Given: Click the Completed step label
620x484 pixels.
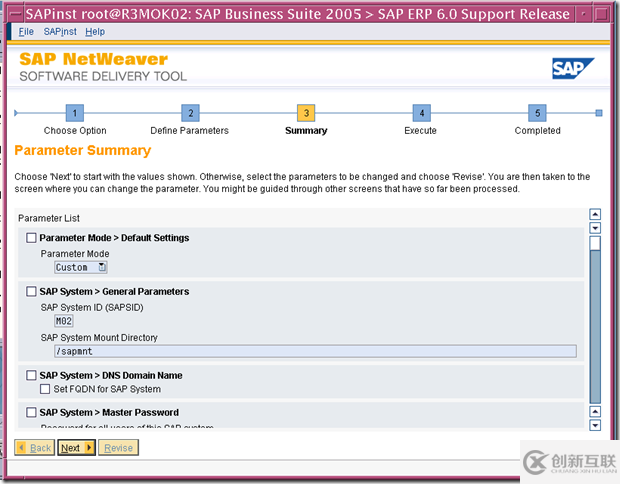Looking at the screenshot, I should coord(537,130).
